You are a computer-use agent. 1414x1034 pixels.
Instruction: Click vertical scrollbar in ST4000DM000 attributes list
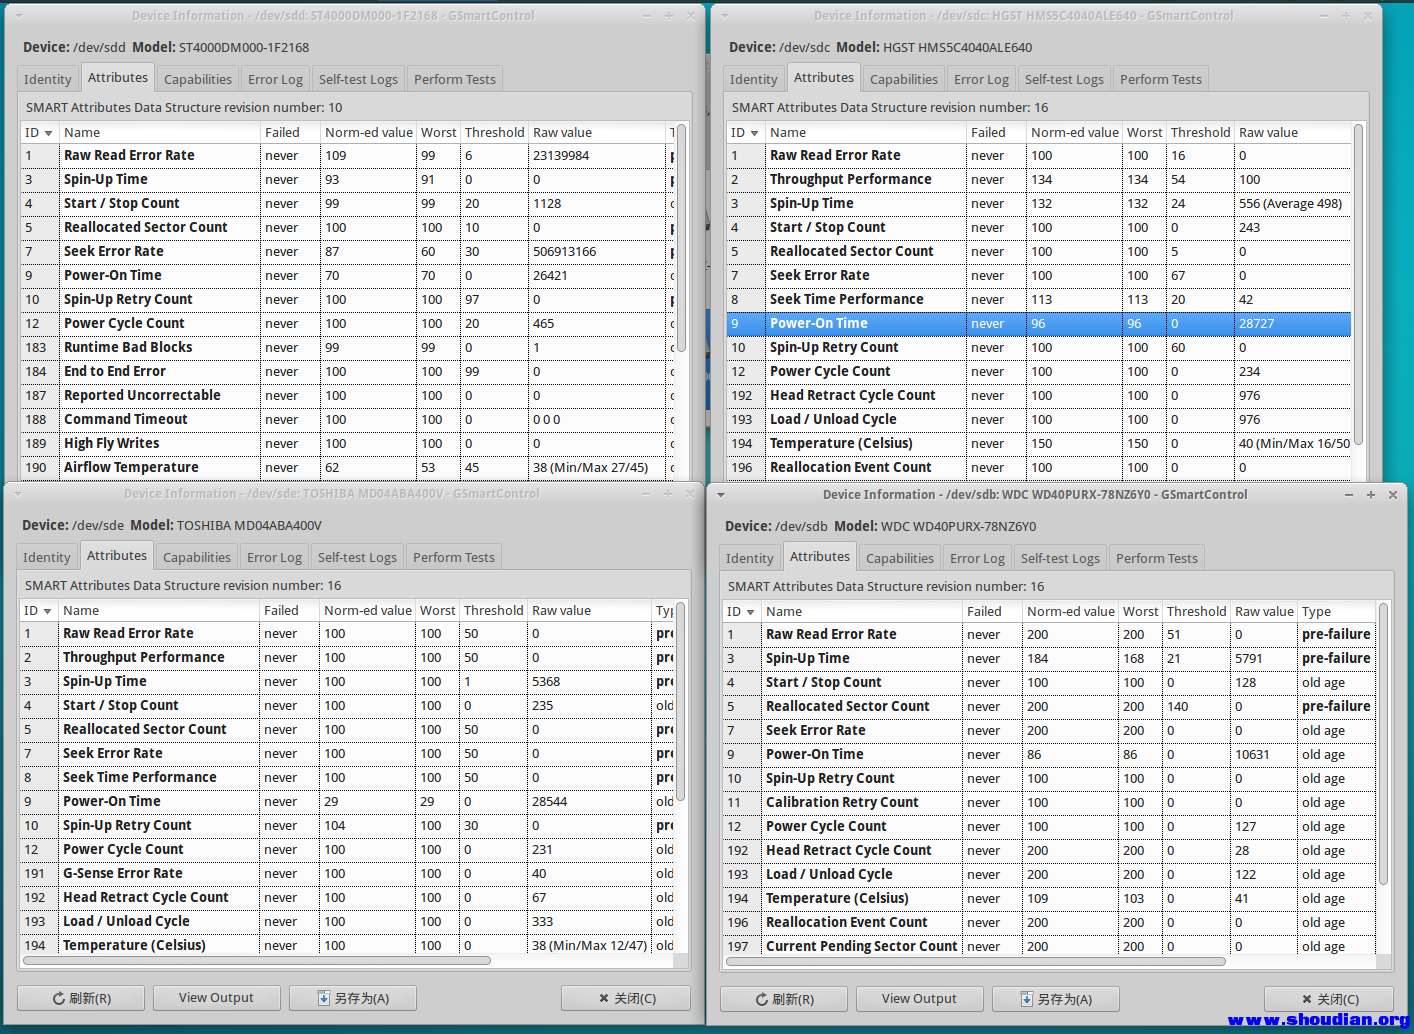pyautogui.click(x=681, y=237)
